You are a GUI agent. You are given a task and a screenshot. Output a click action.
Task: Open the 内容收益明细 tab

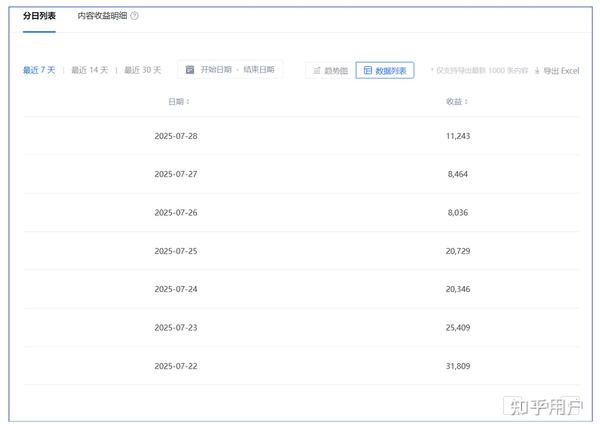102,16
